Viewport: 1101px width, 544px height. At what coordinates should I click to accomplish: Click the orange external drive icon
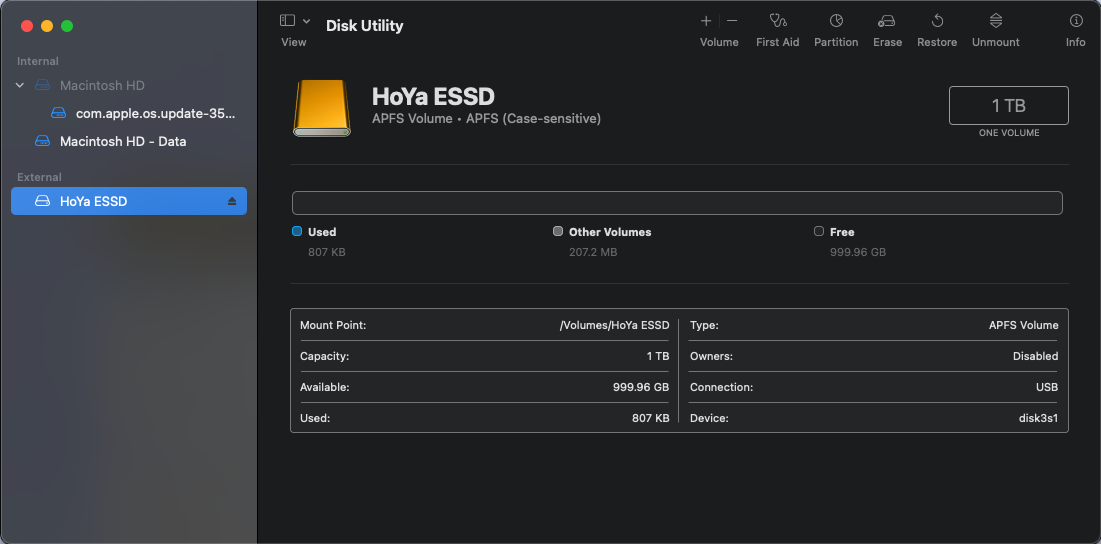322,107
